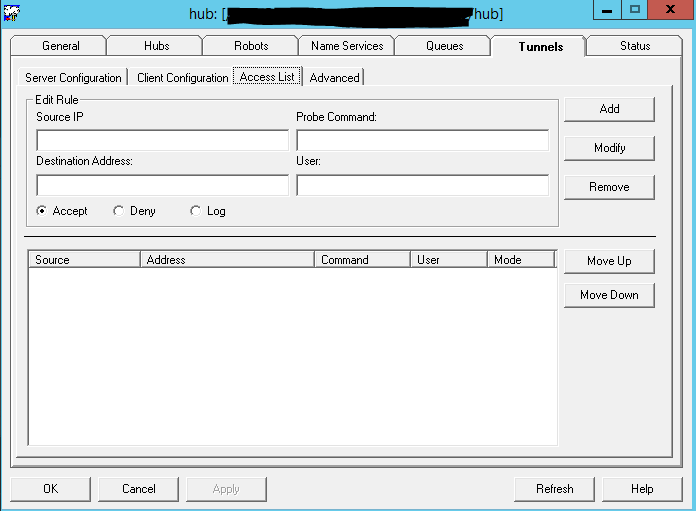
Task: Click the Cancel button
Action: tap(138, 489)
